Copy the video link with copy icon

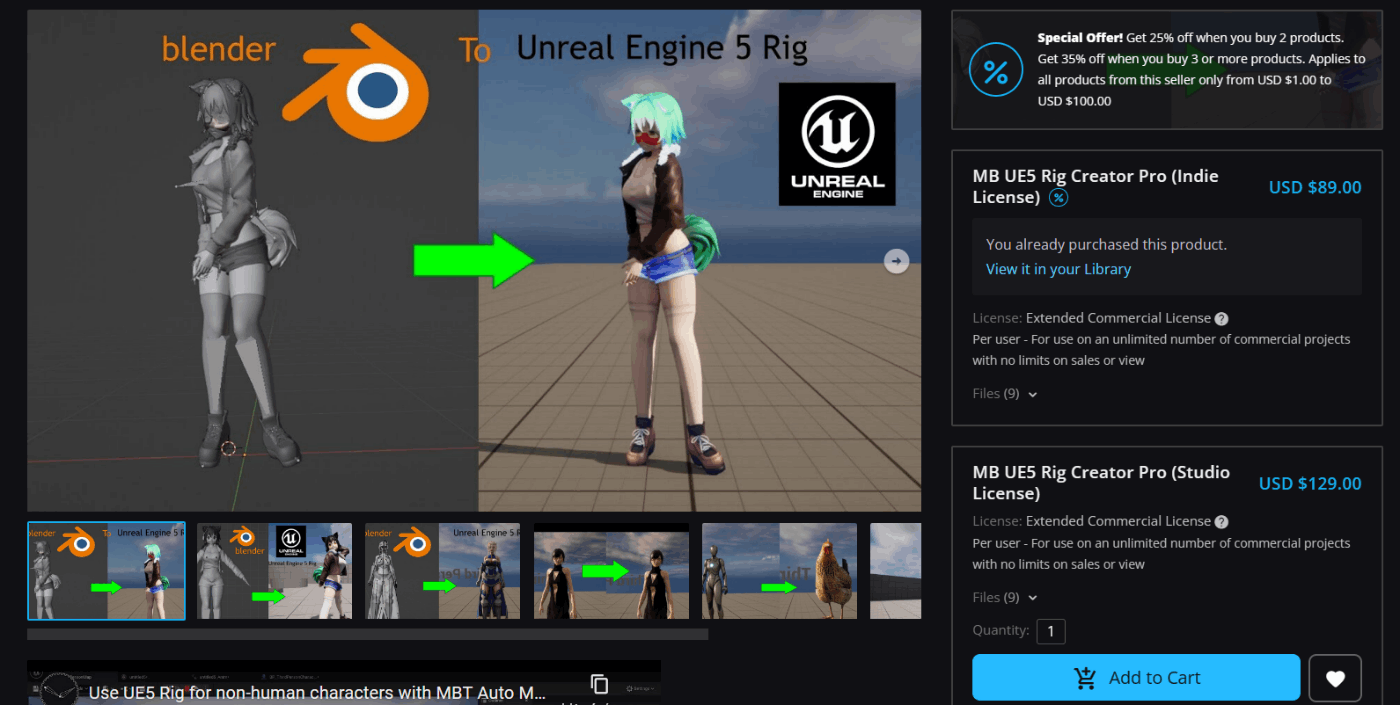(x=599, y=684)
